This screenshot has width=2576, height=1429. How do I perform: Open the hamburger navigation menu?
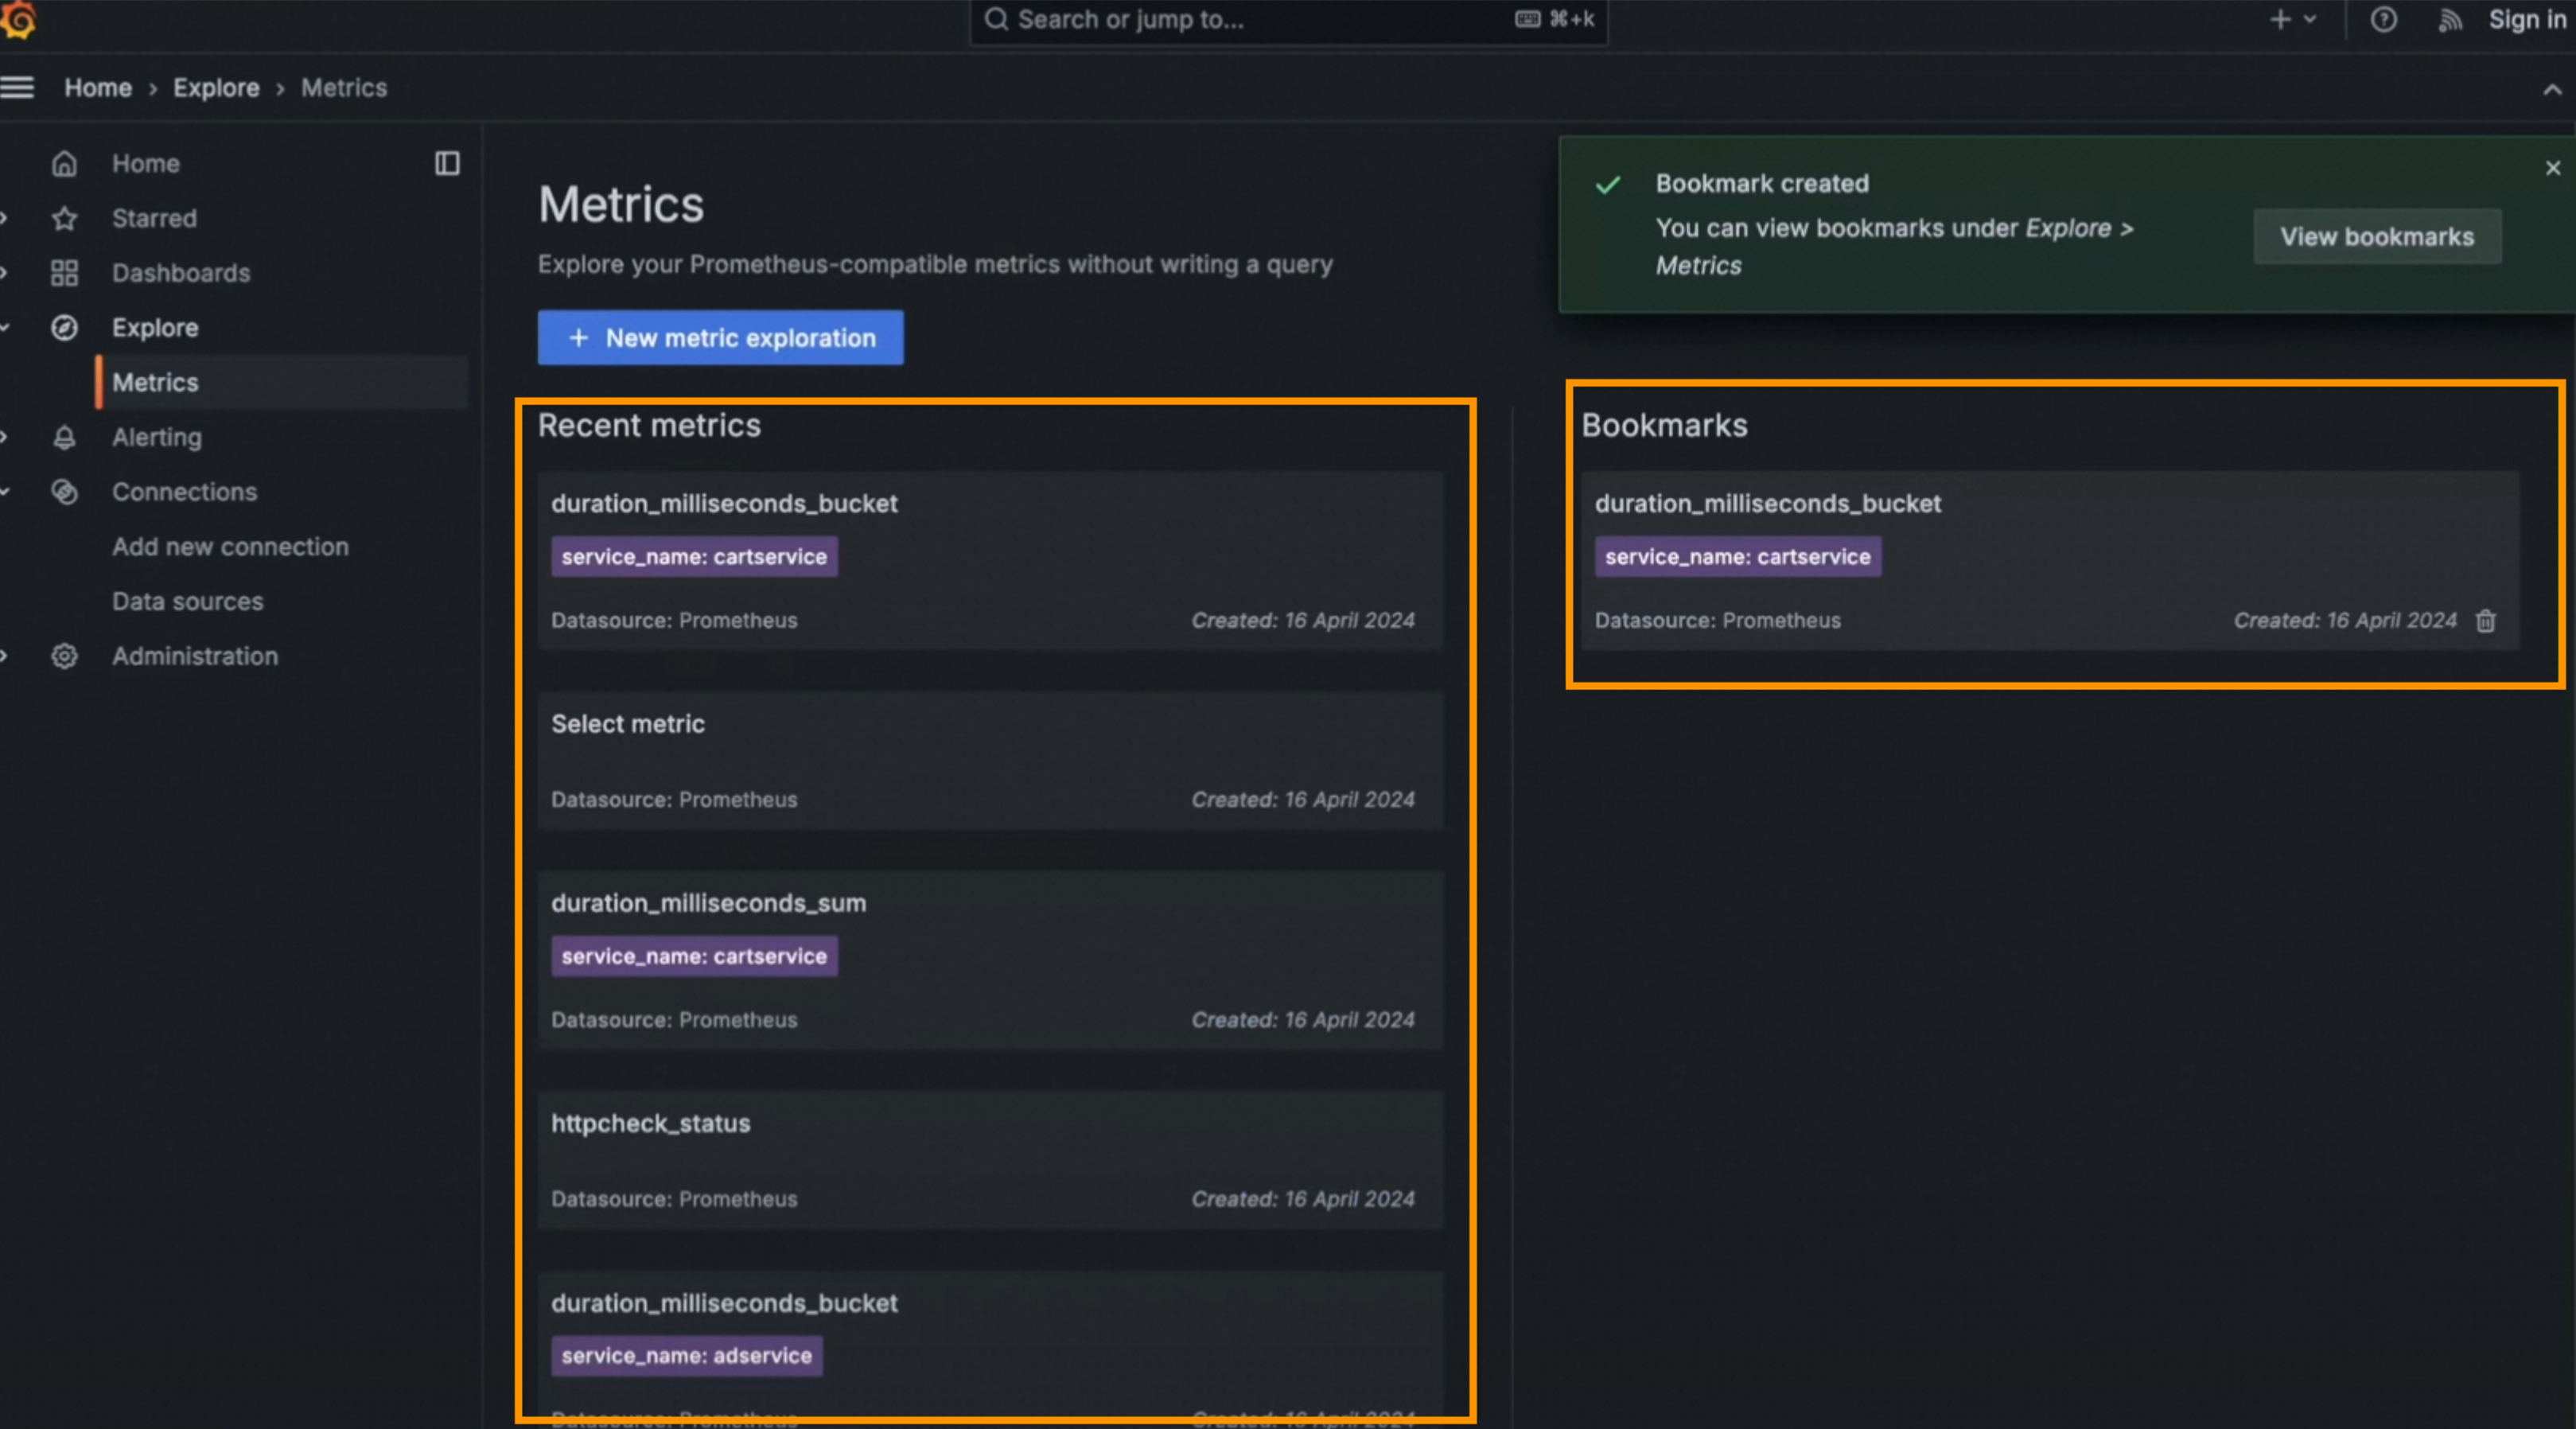17,88
